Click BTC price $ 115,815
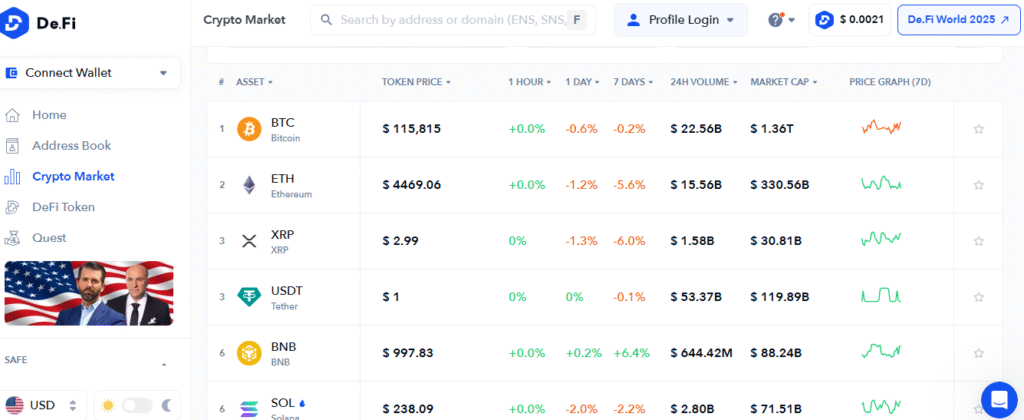 tap(411, 129)
